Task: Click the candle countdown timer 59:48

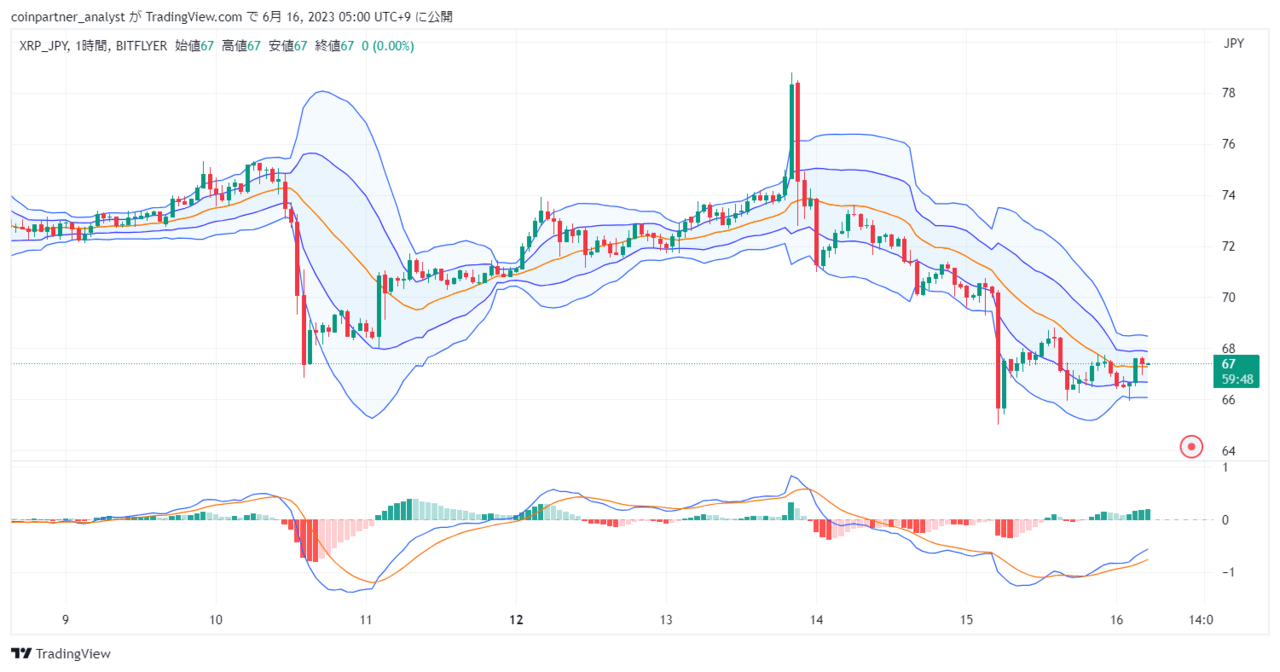Action: pyautogui.click(x=1235, y=379)
